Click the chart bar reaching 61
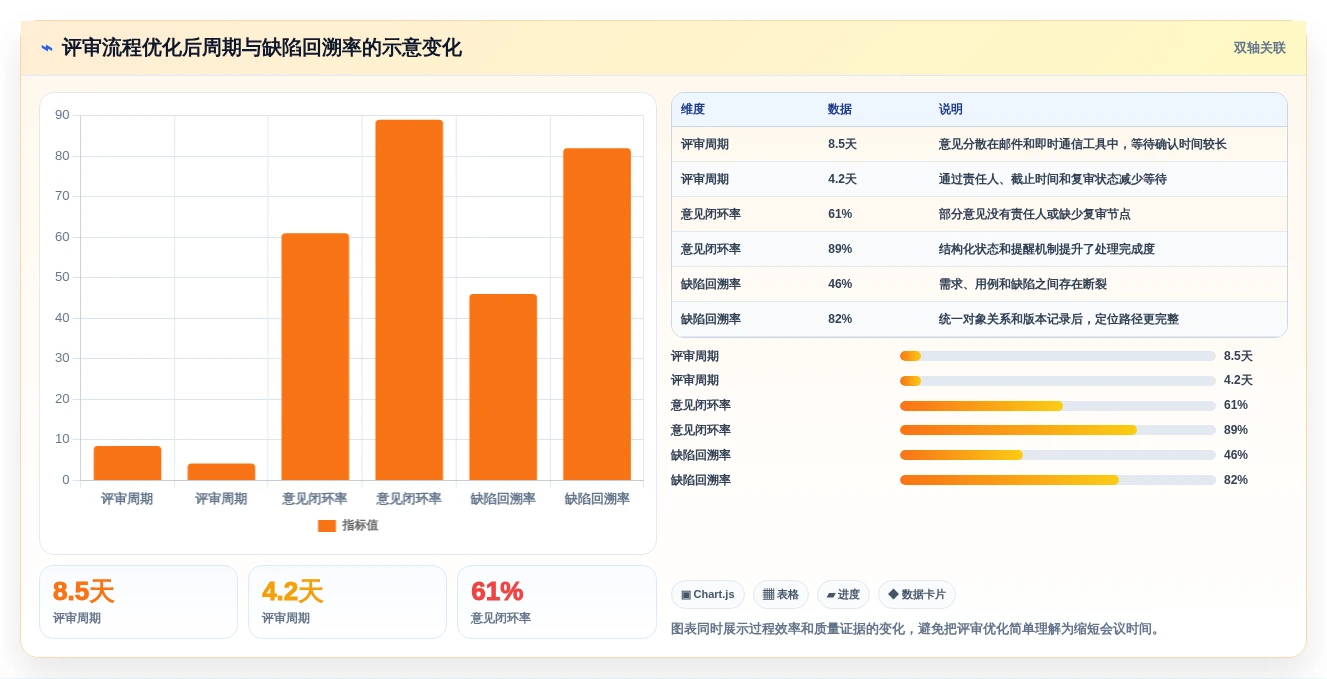Viewport: 1327px width, 679px height. coord(315,357)
